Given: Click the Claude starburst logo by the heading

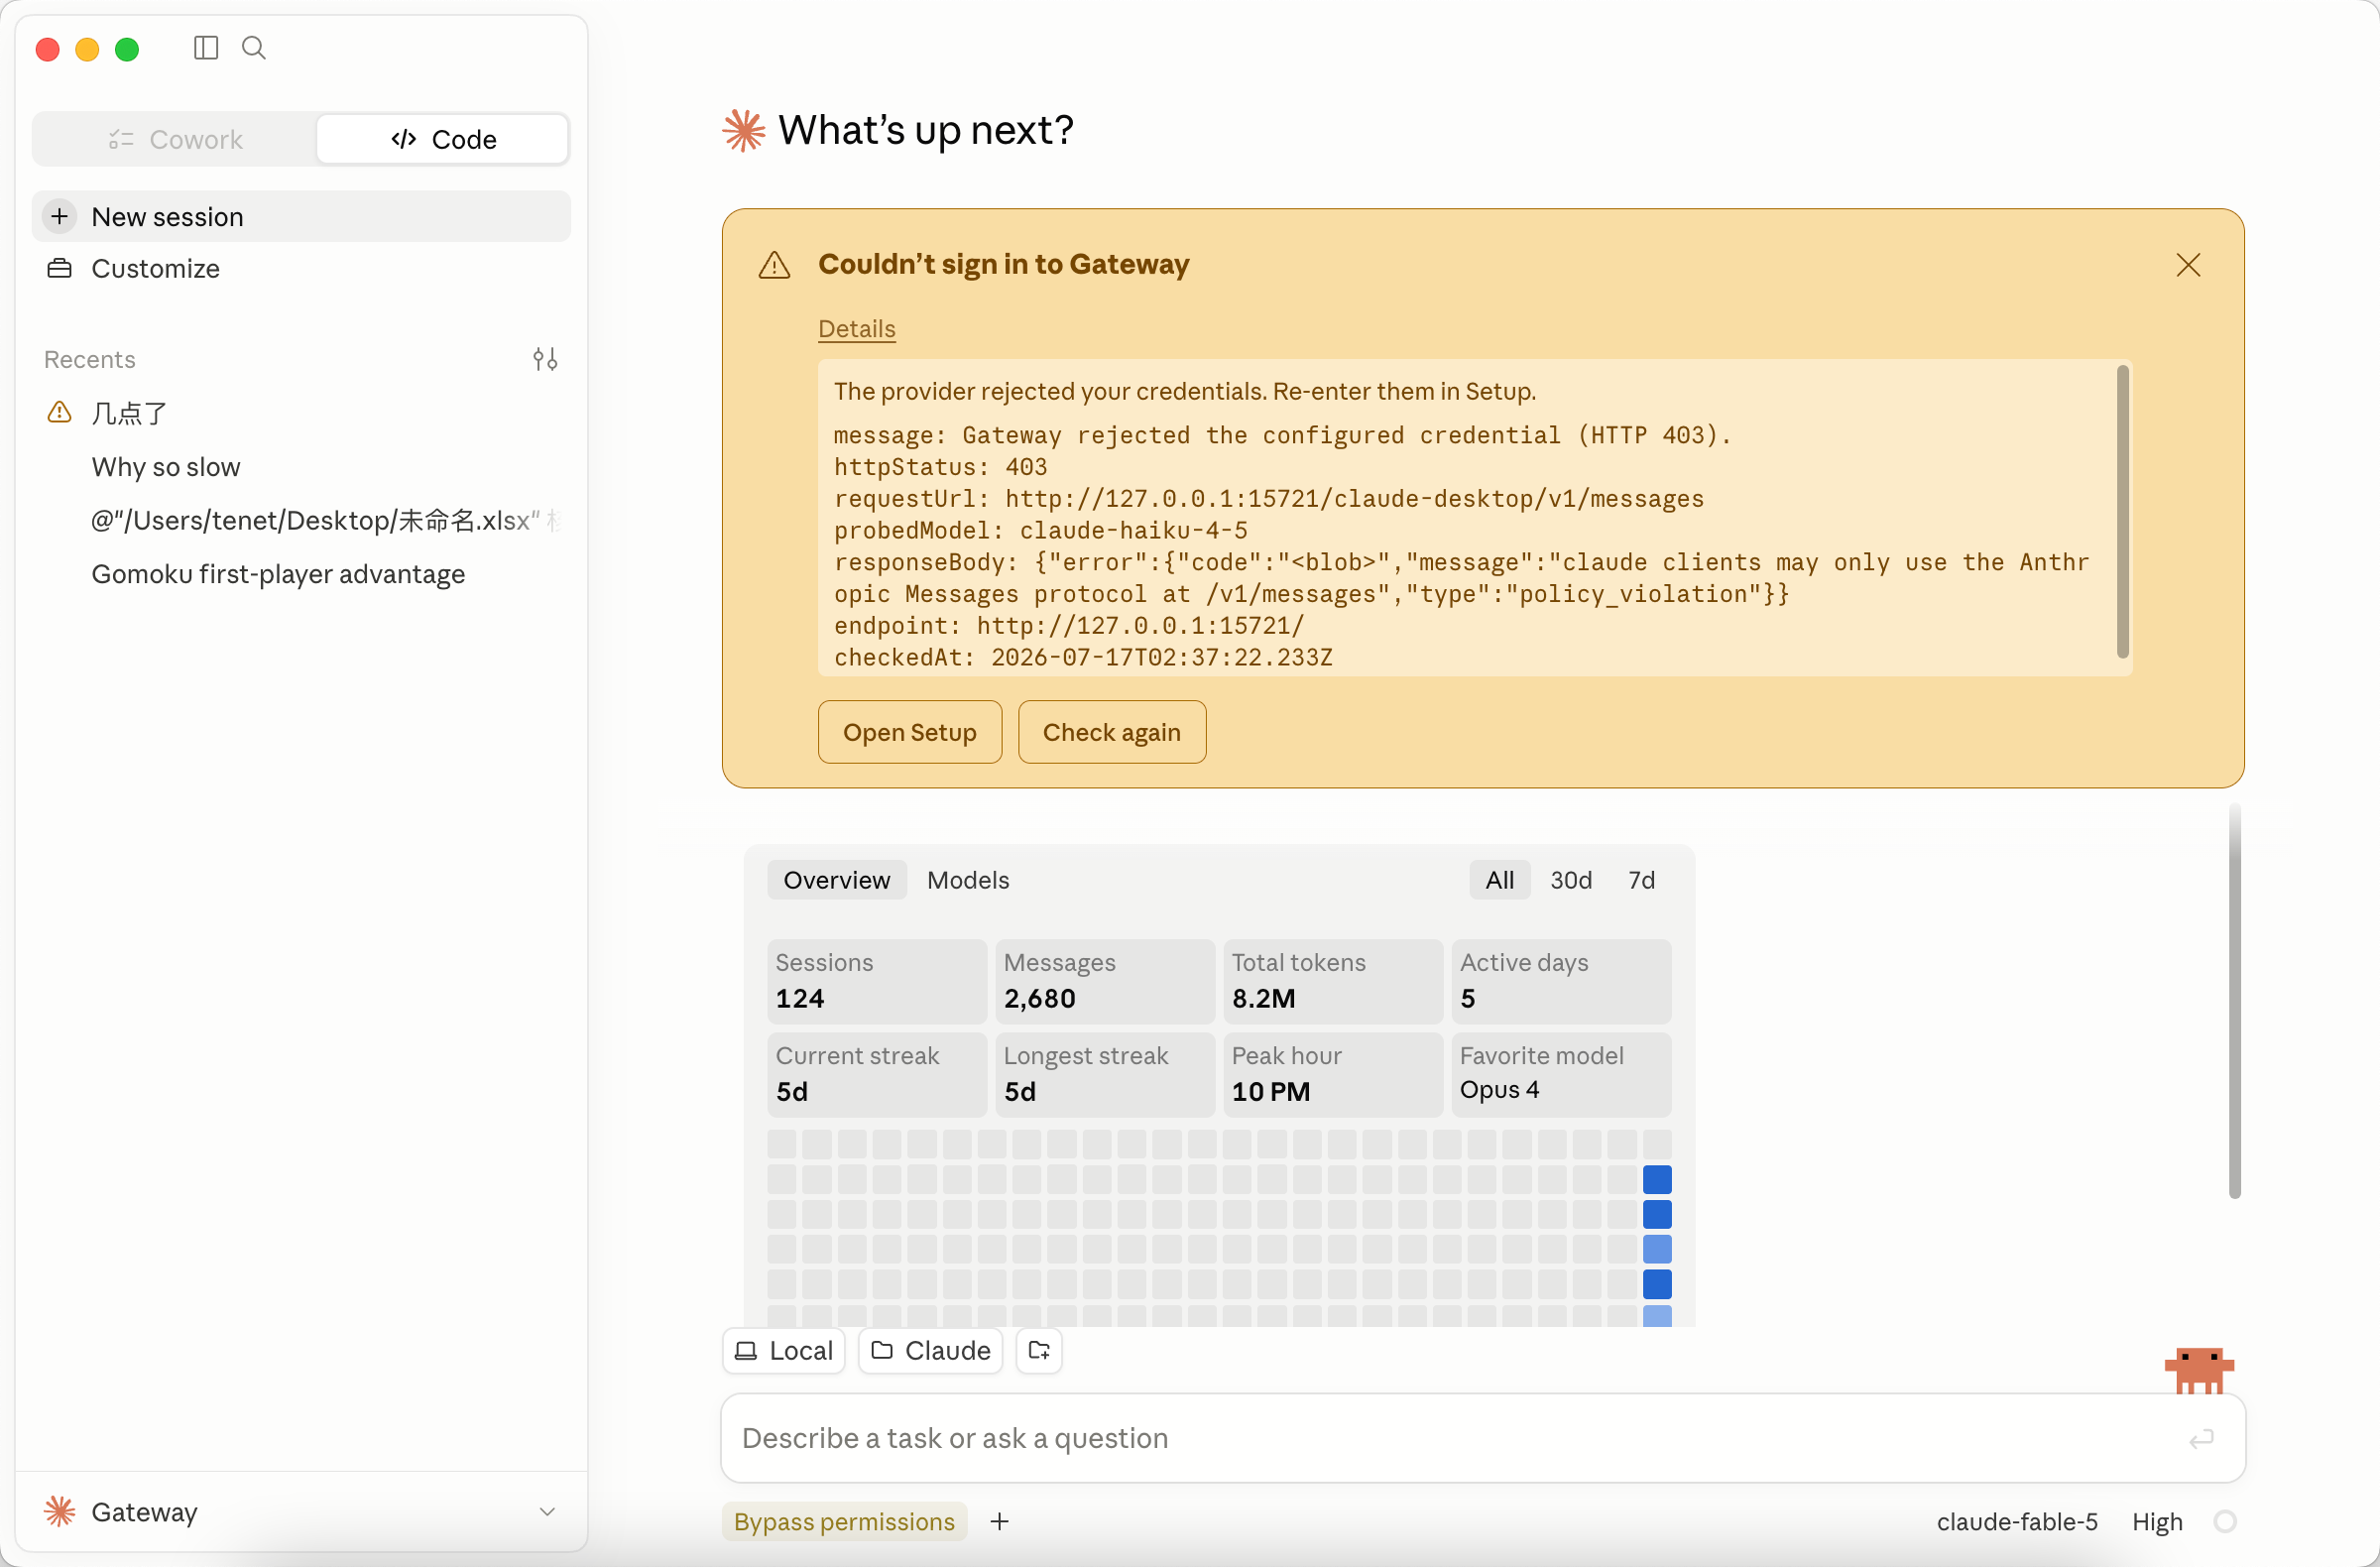Looking at the screenshot, I should [x=744, y=130].
